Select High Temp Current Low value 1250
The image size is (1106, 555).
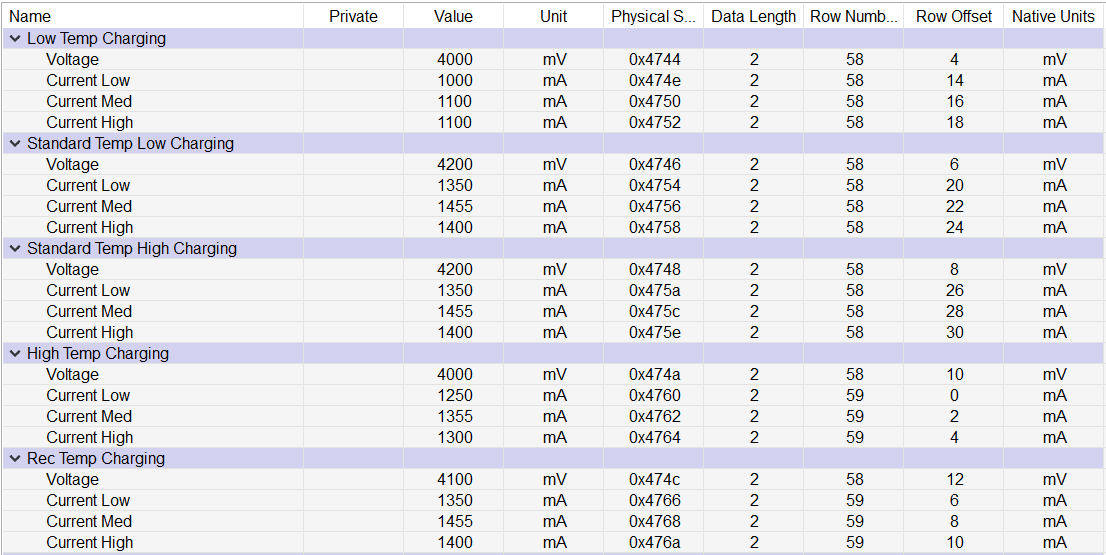[x=455, y=396]
